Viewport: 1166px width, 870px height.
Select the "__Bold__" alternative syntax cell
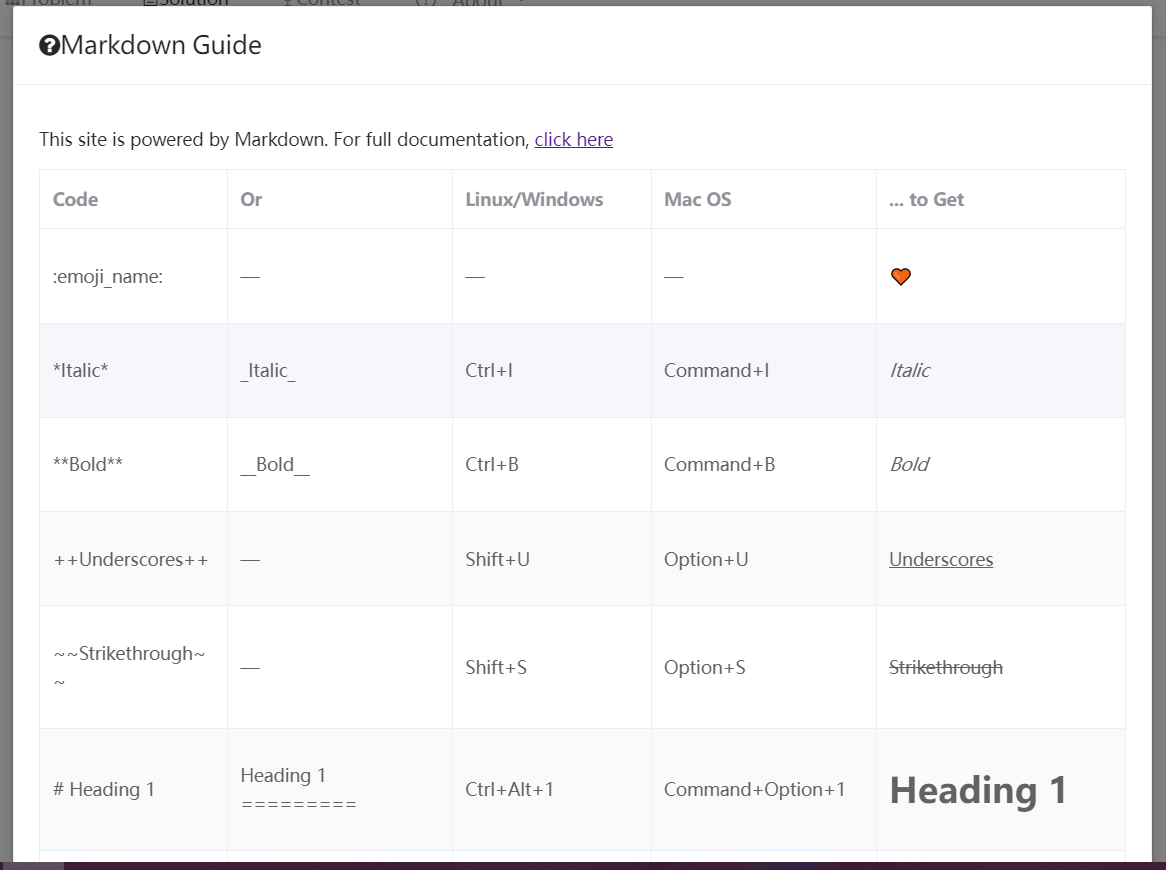tap(275, 465)
